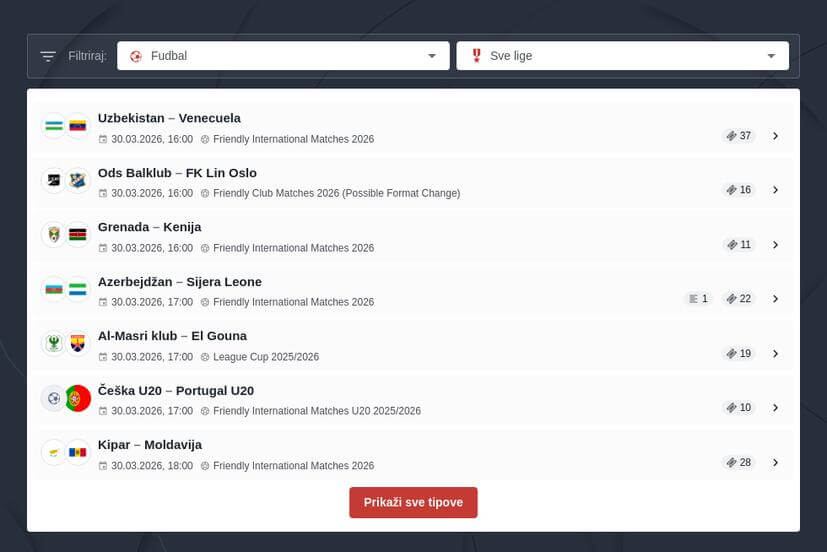This screenshot has height=552, width=827.
Task: Expand the Uzbekistan – Venecuela match arrow
Action: (x=775, y=136)
